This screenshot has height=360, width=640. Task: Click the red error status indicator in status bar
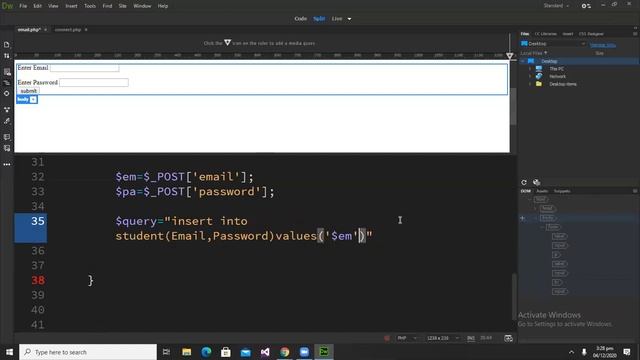tap(387, 338)
